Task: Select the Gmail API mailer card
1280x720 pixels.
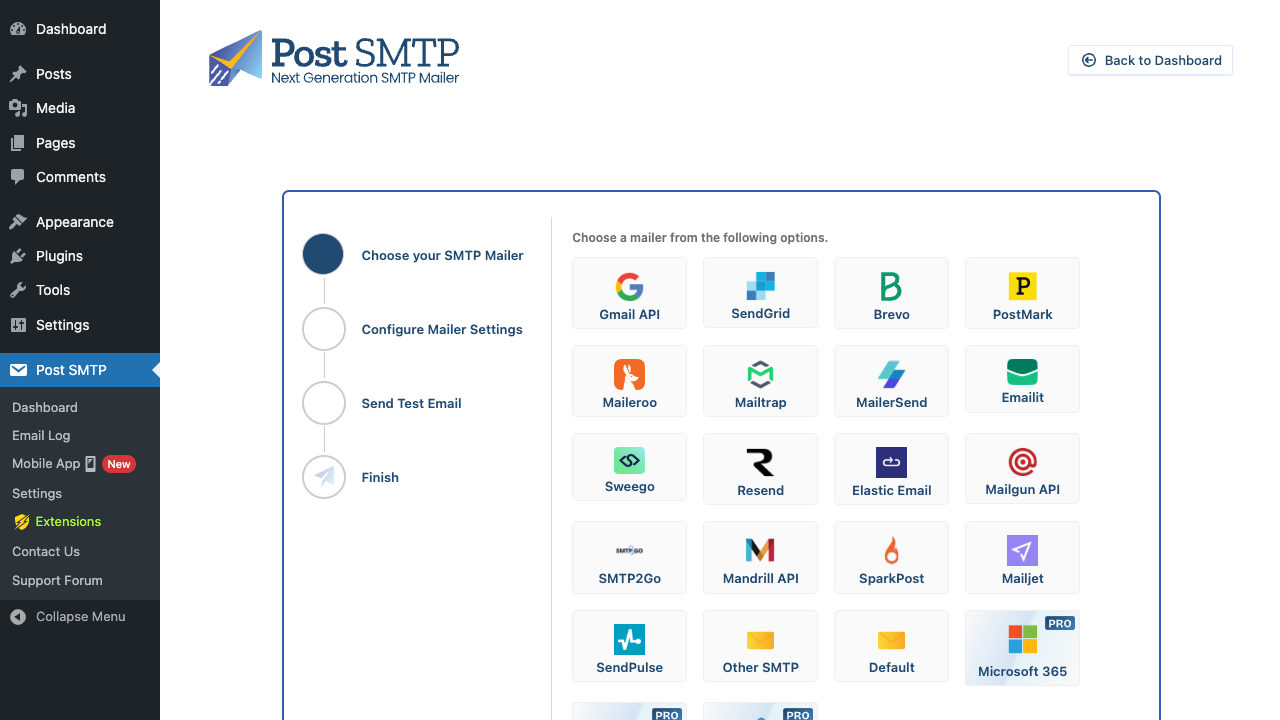Action: 629,293
